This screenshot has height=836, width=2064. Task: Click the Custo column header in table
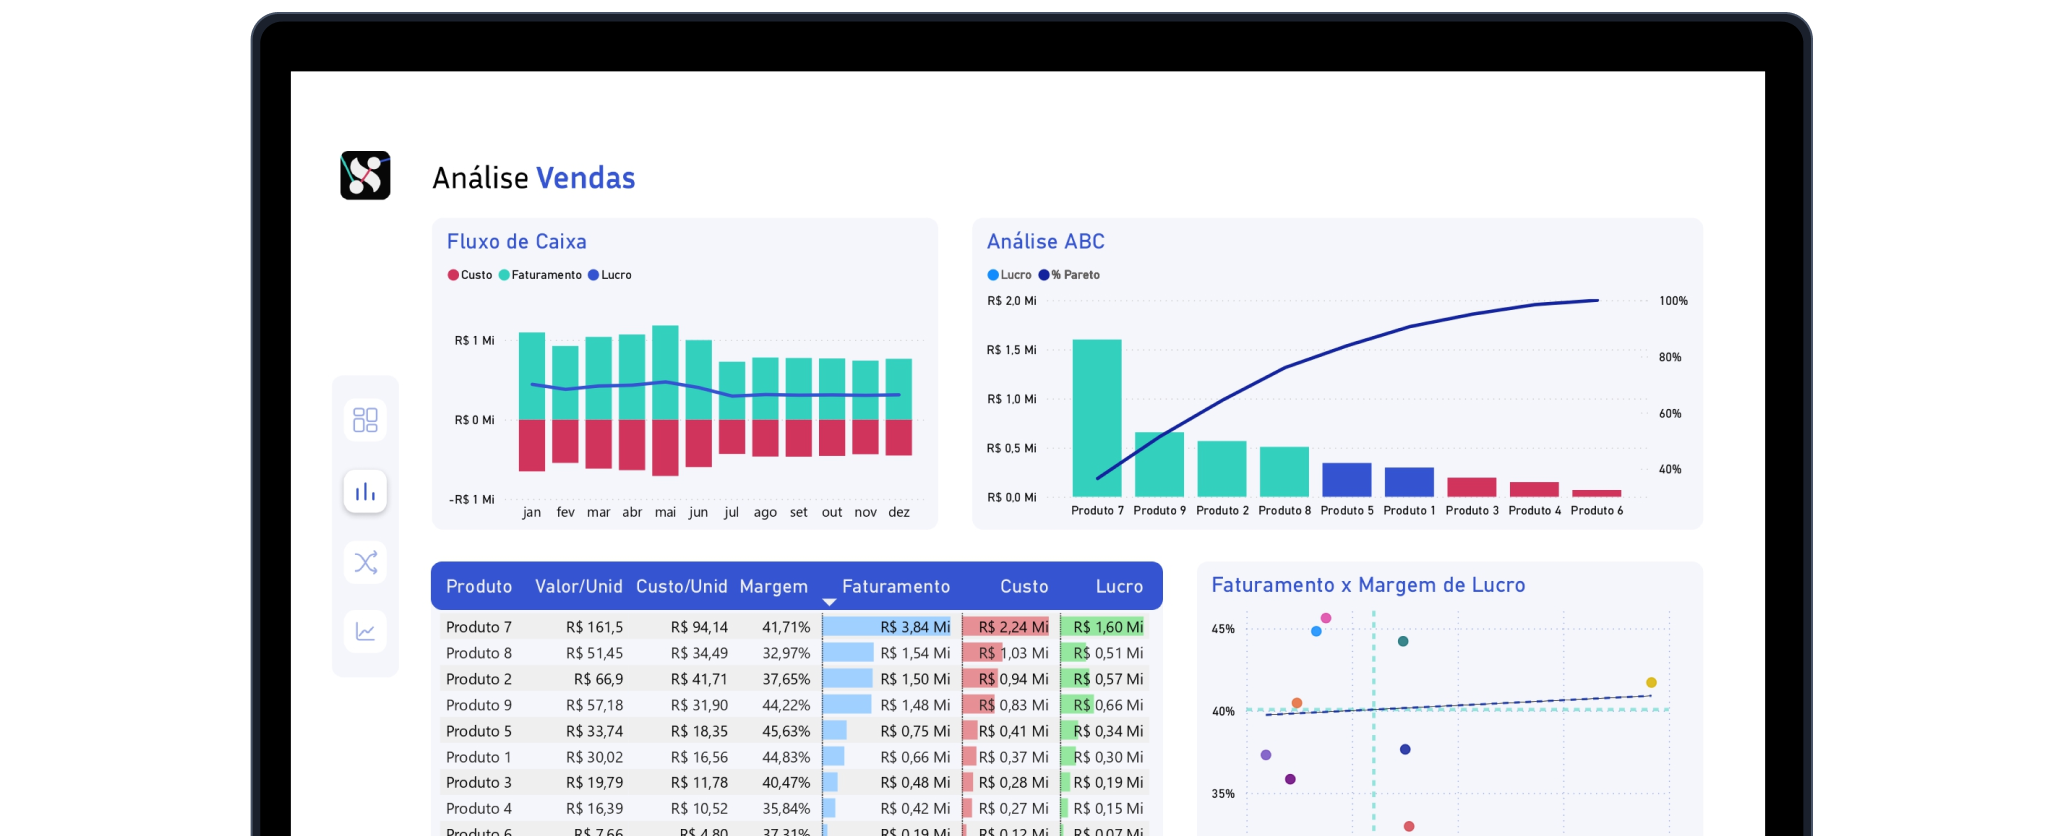click(1025, 587)
